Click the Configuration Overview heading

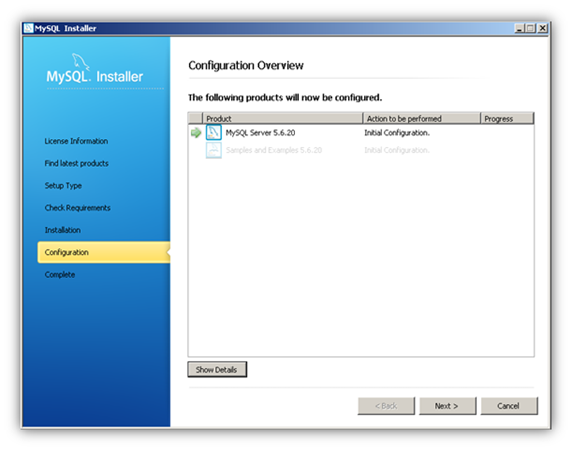point(246,65)
